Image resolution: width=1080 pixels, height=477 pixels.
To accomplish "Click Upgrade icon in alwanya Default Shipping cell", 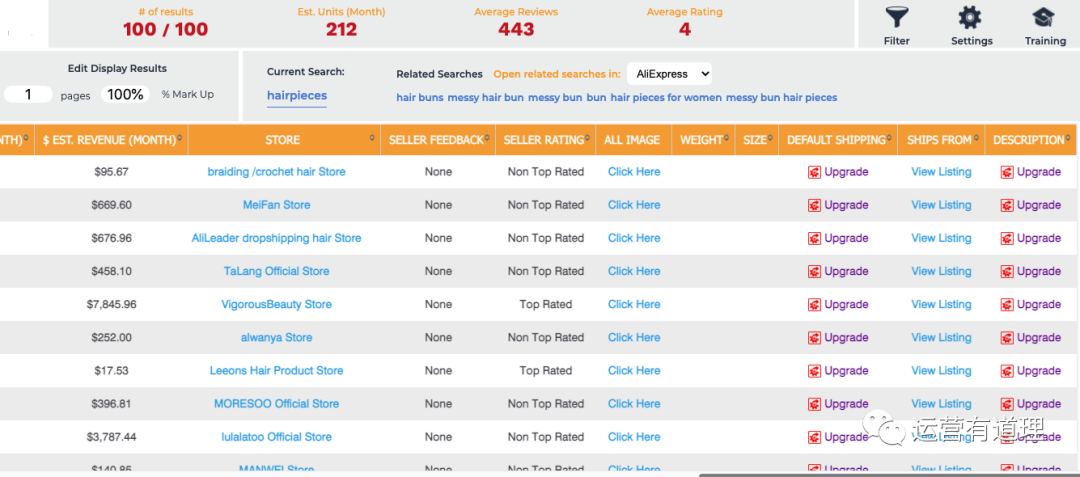I will [x=814, y=338].
